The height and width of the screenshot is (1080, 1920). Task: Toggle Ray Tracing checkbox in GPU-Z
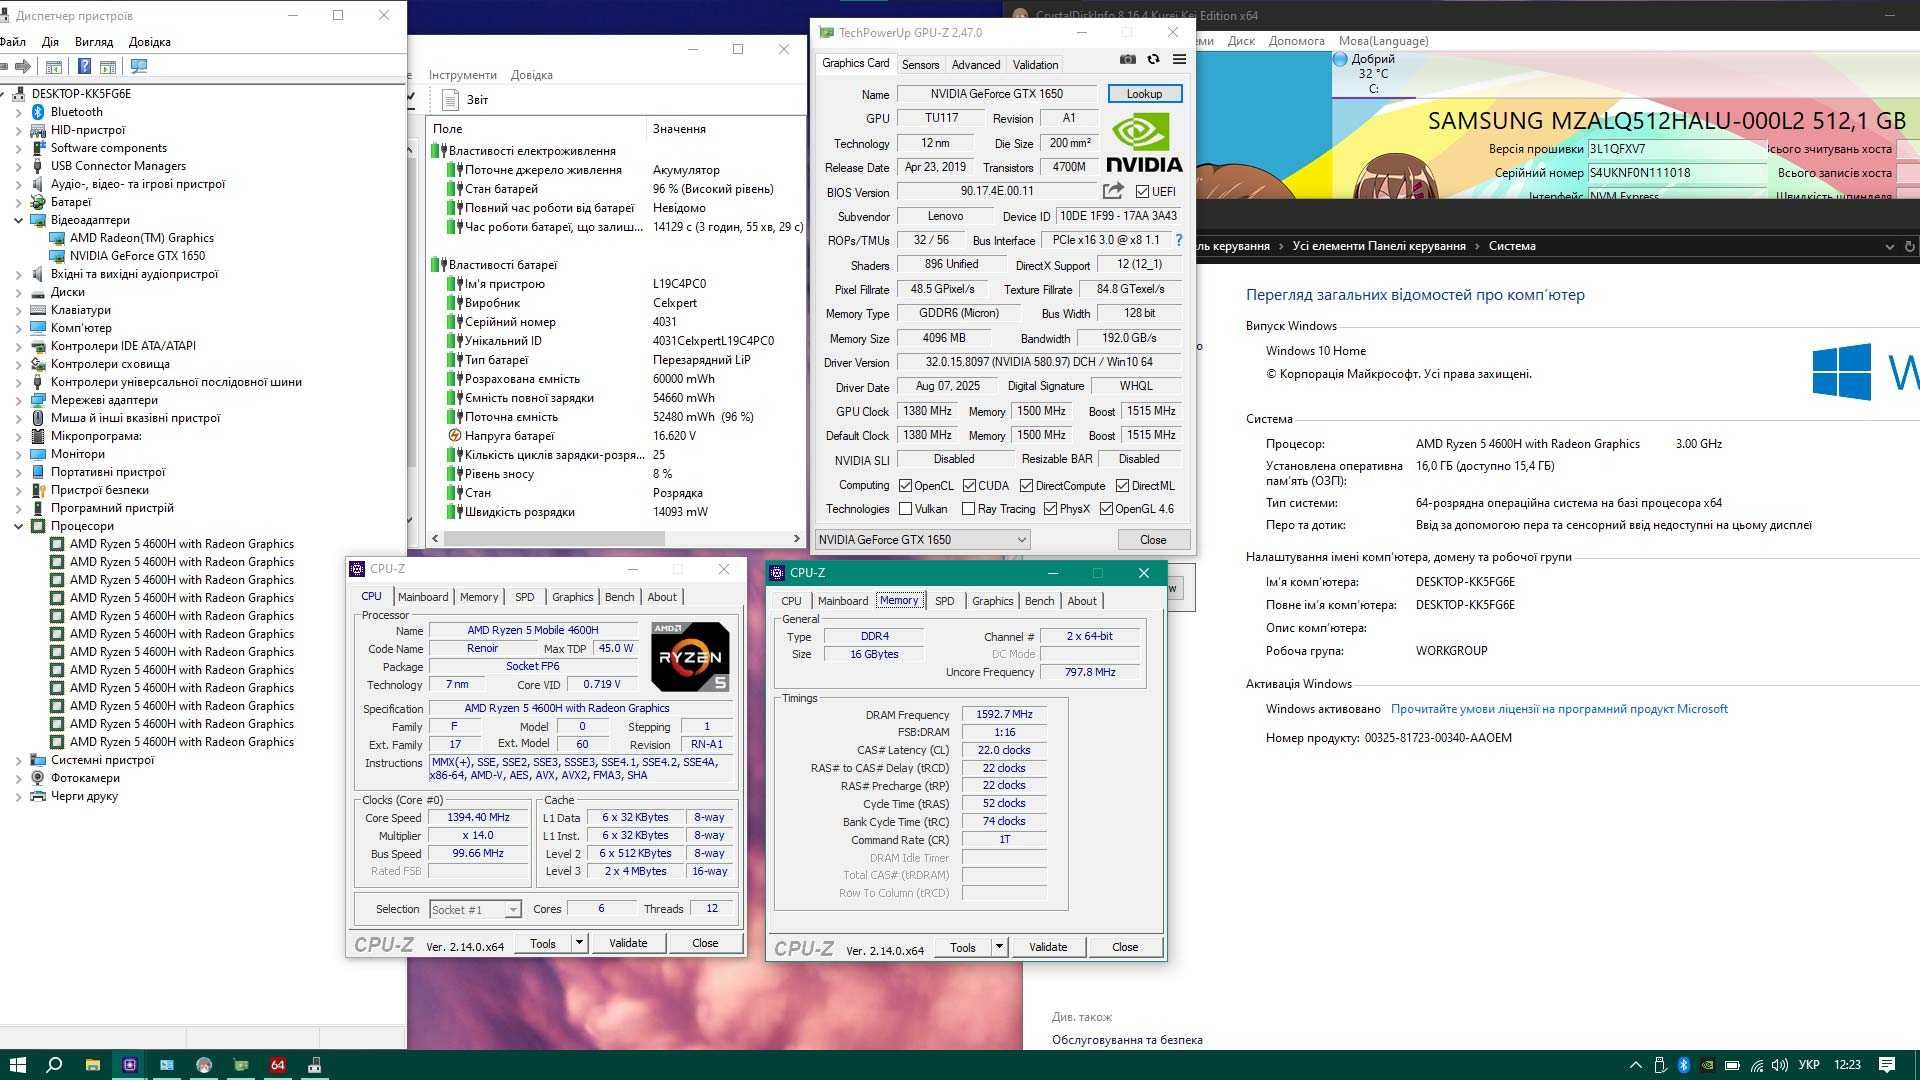968,509
